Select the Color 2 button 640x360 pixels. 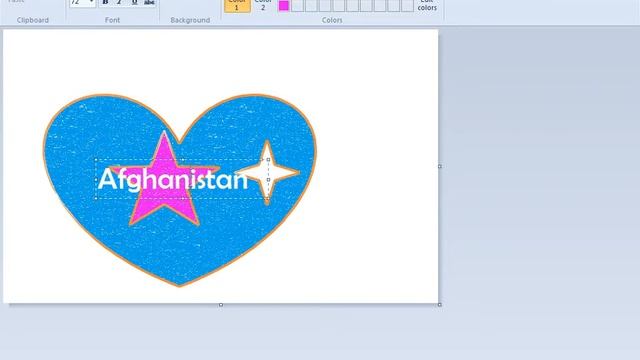[x=263, y=6]
